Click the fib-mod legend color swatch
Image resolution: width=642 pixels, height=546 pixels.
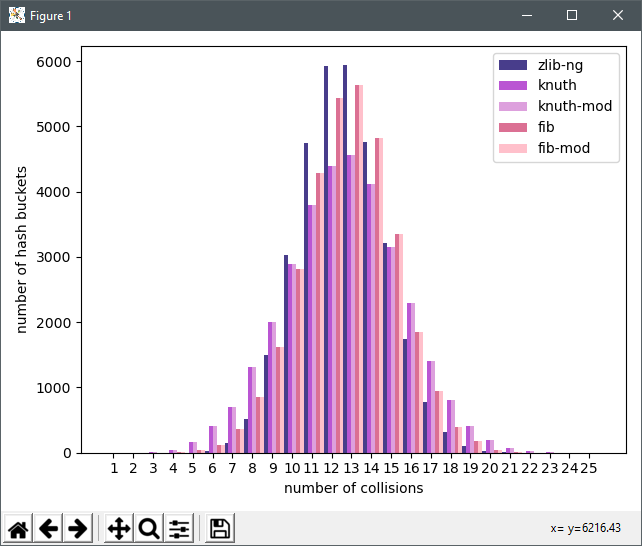513,148
